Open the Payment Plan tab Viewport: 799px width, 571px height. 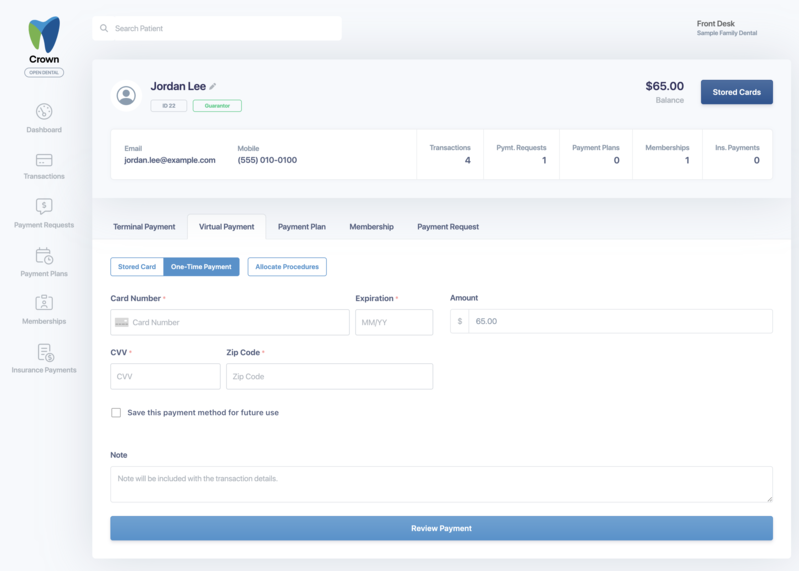point(302,227)
